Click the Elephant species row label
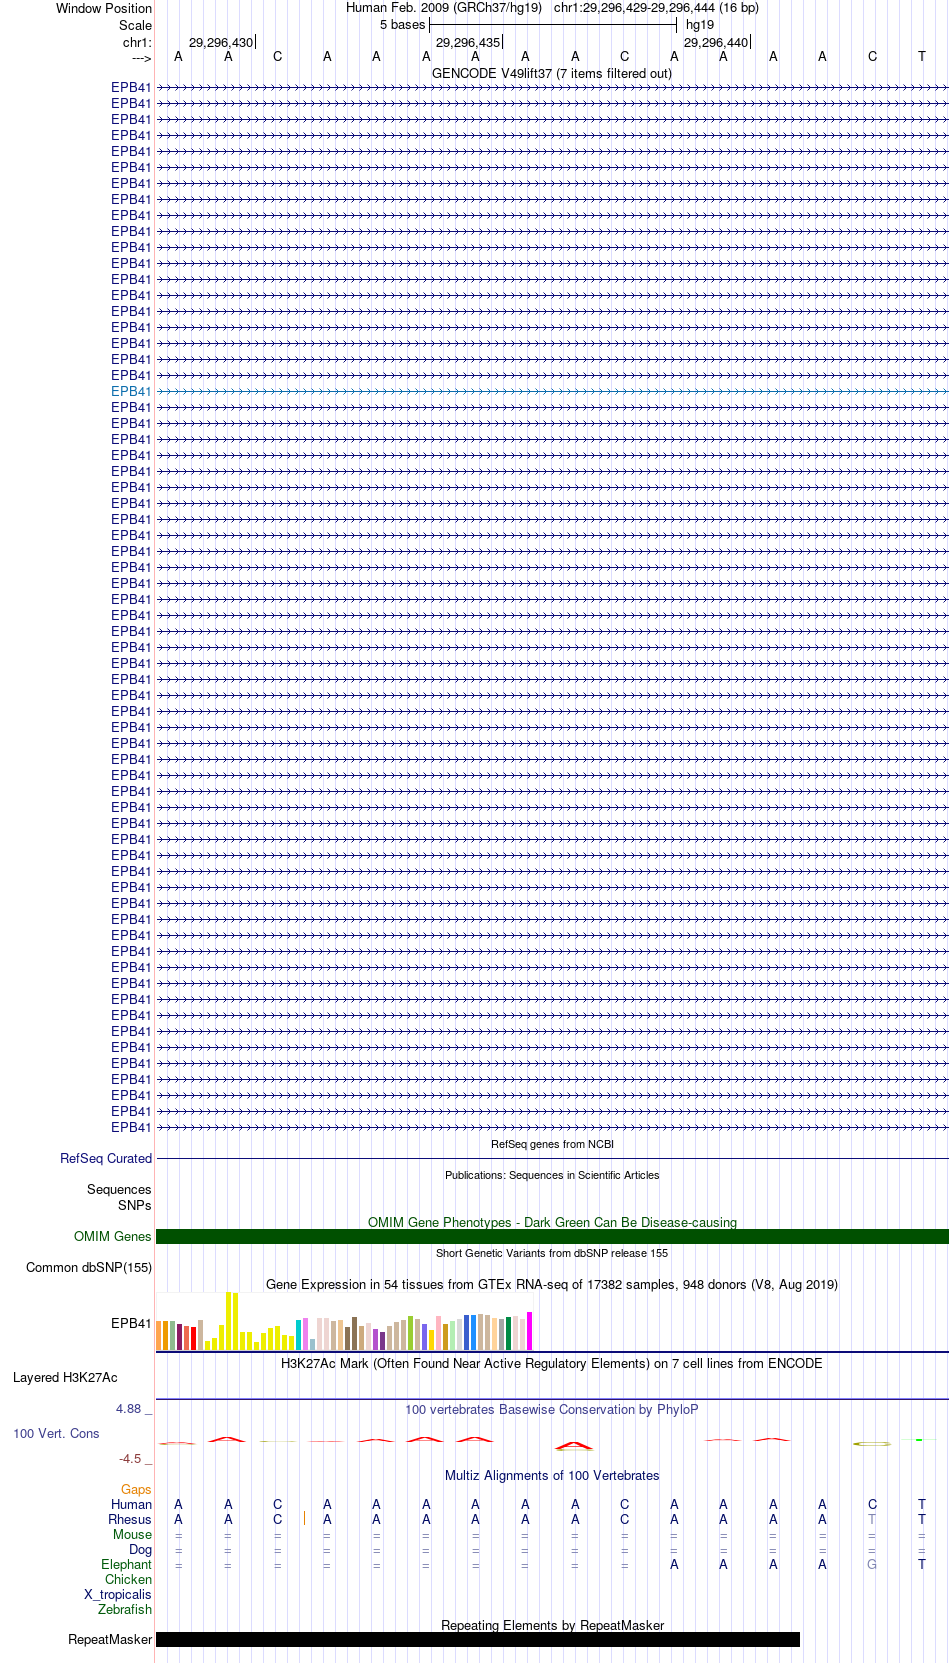Screen dimensions: 950x1663 tap(126, 1564)
